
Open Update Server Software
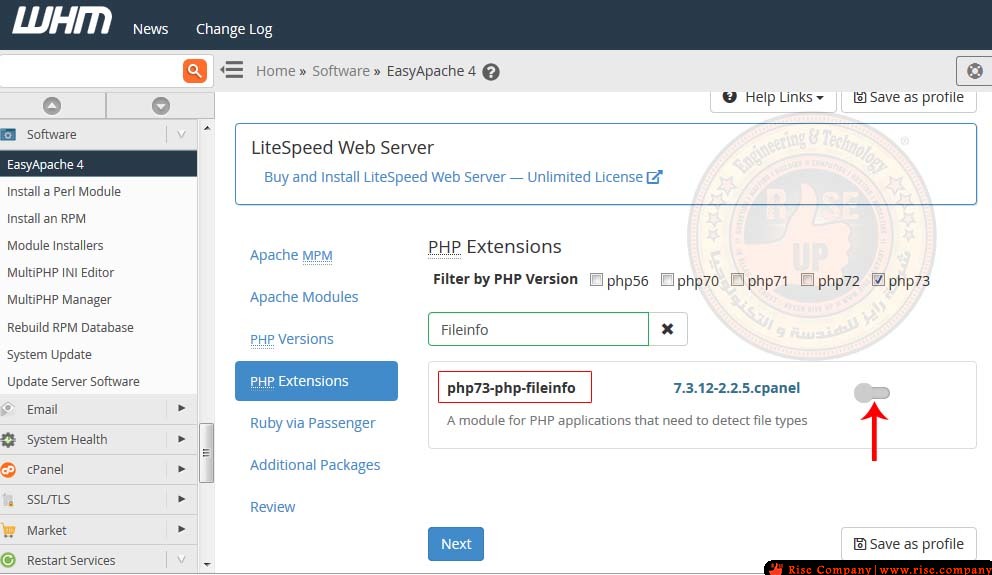point(73,381)
